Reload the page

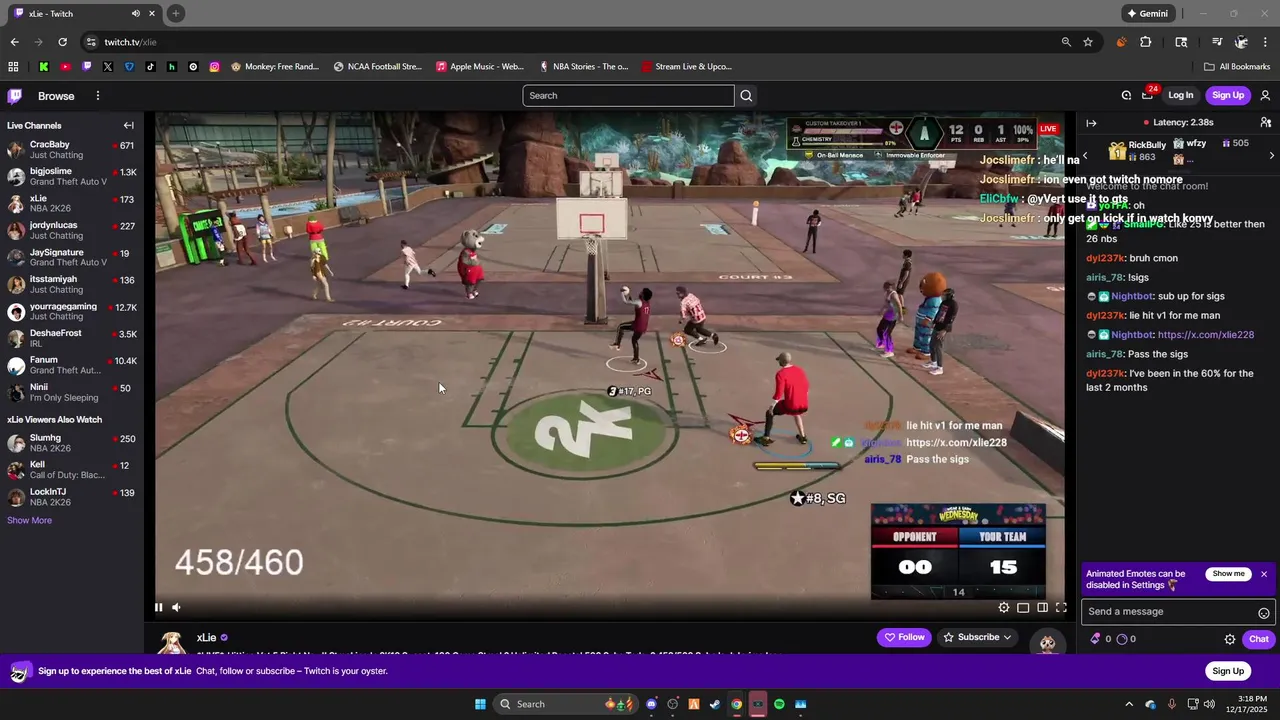(62, 42)
